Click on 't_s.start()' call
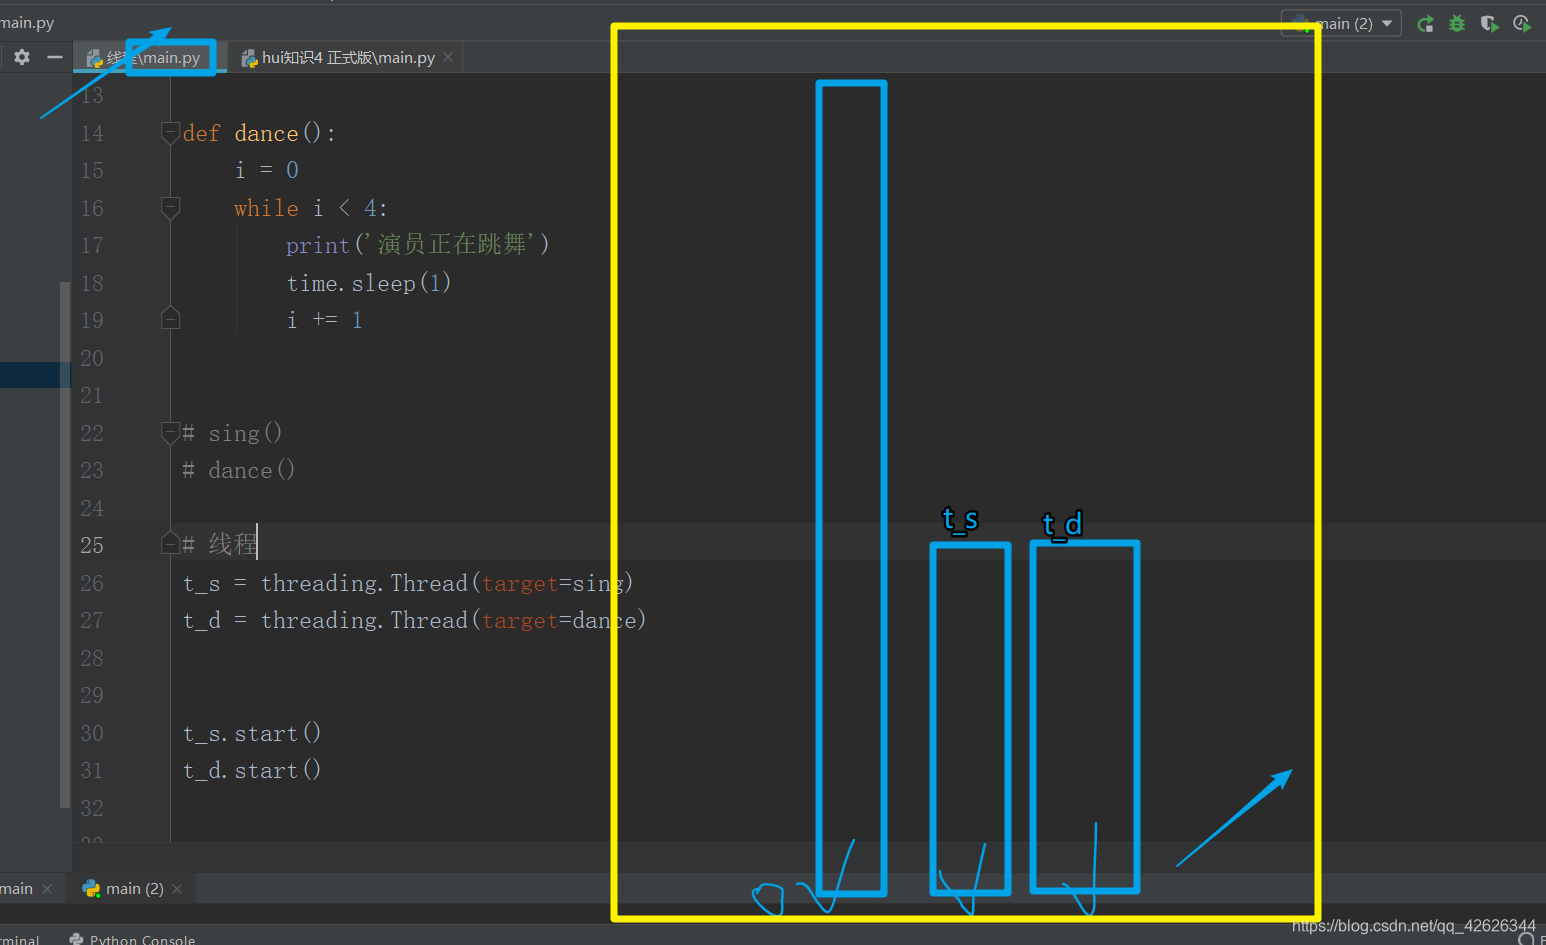 click(252, 733)
